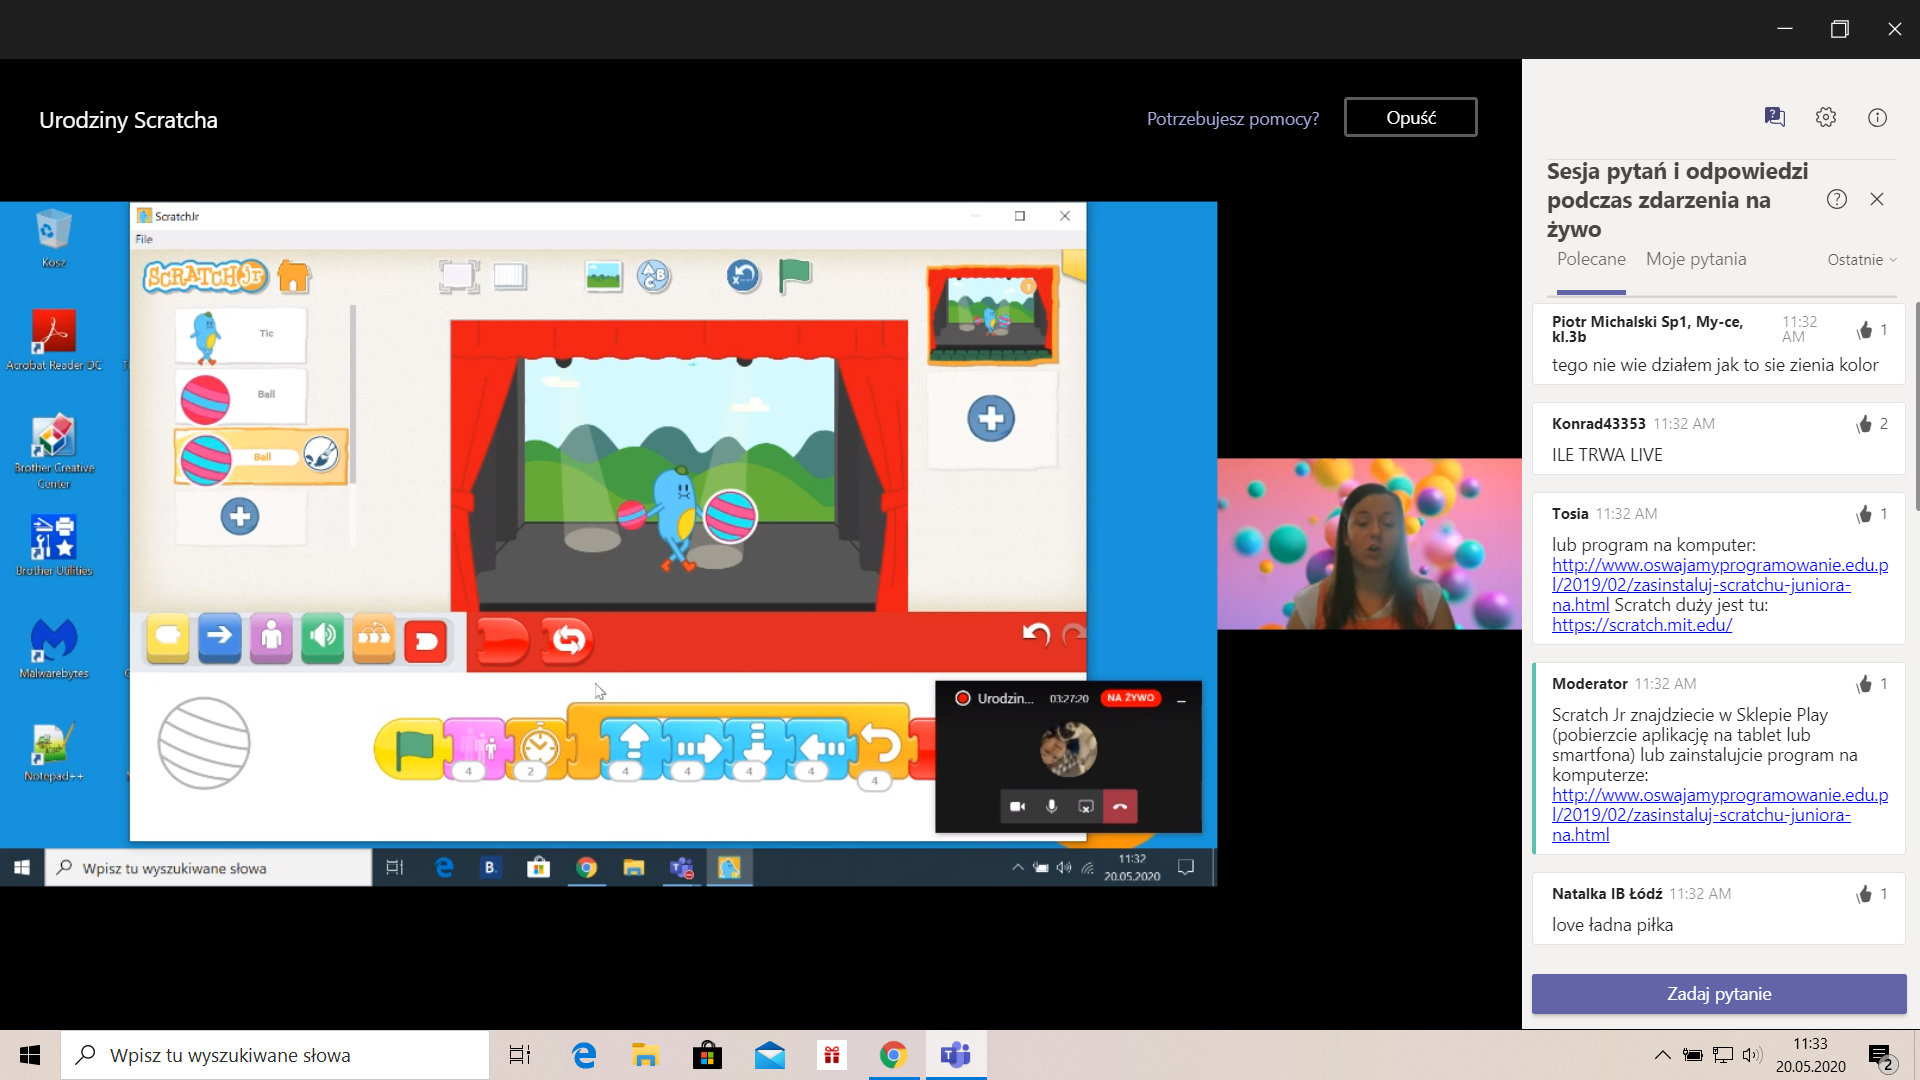This screenshot has height=1080, width=1920.
Task: Hang up in the small meeting overlay
Action: click(x=1120, y=807)
